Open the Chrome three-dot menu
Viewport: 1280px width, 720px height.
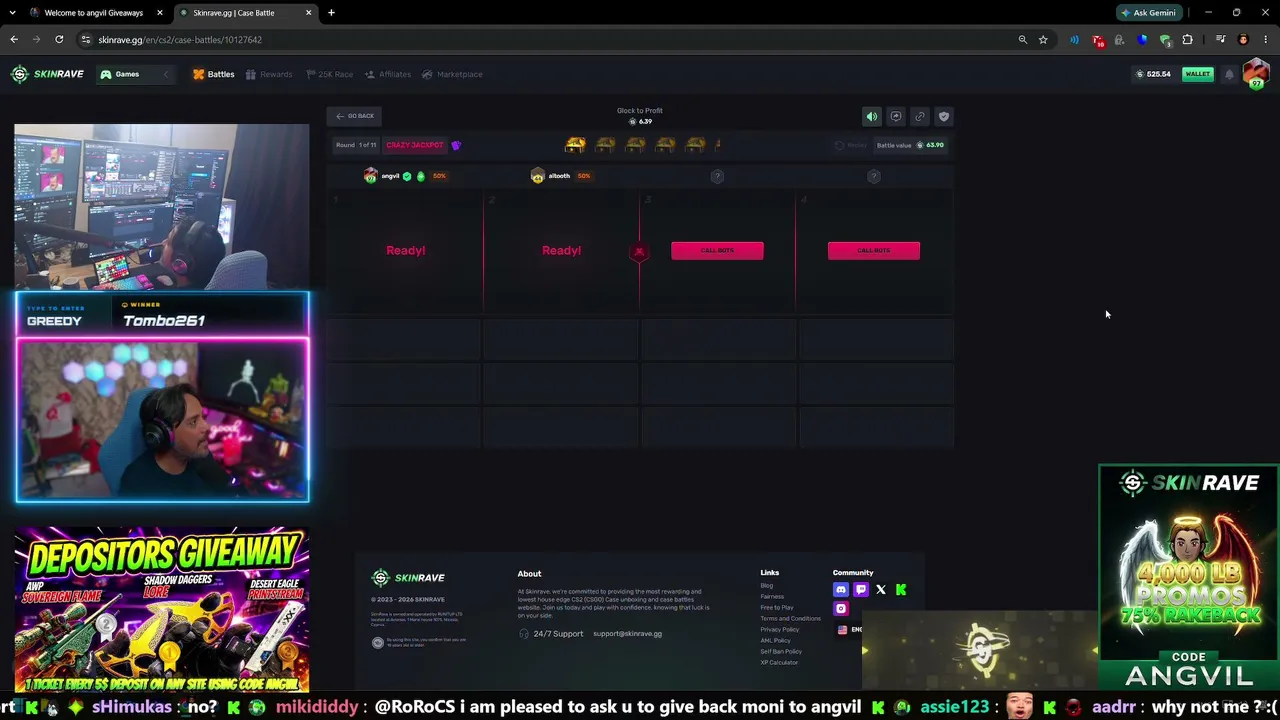tap(1265, 40)
